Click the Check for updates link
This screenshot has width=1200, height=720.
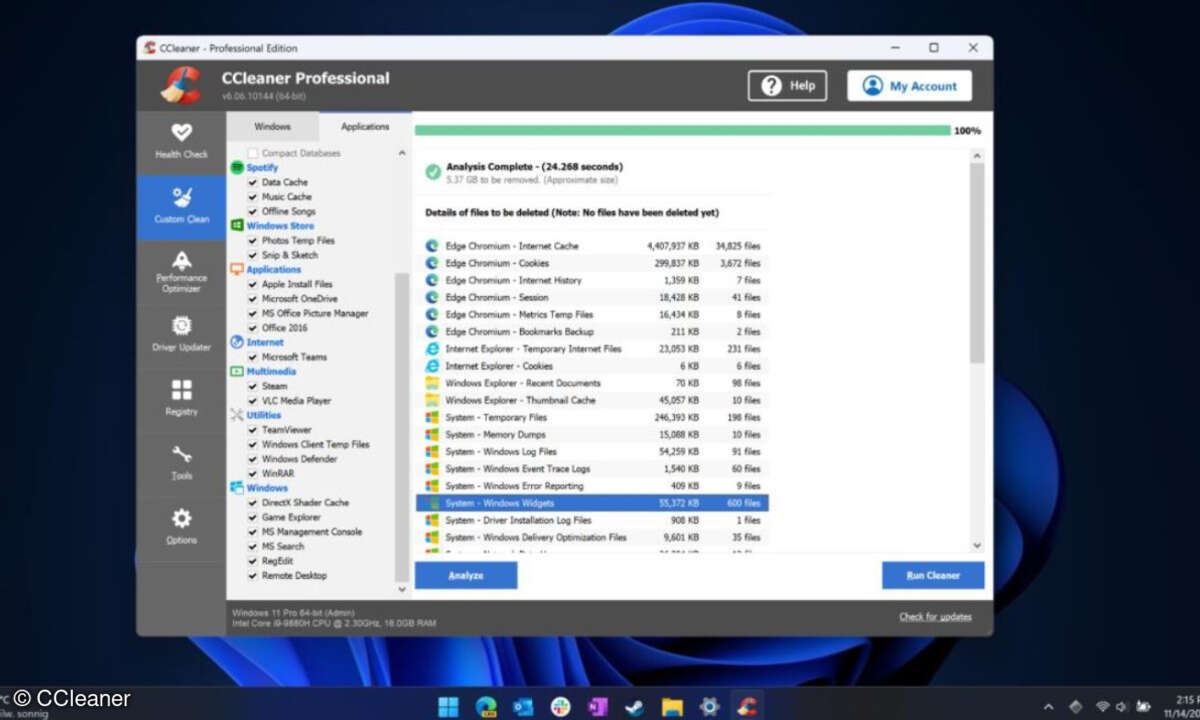(935, 617)
